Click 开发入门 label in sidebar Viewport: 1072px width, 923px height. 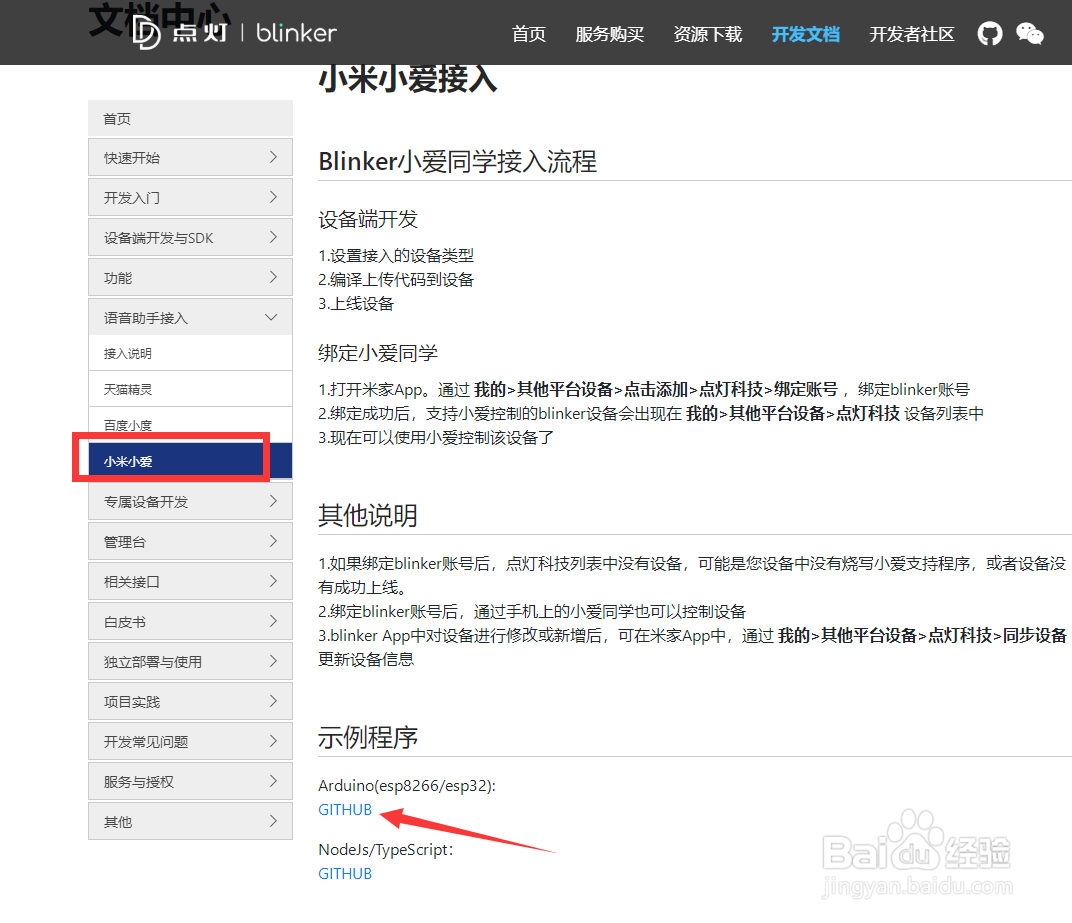pyautogui.click(x=132, y=198)
